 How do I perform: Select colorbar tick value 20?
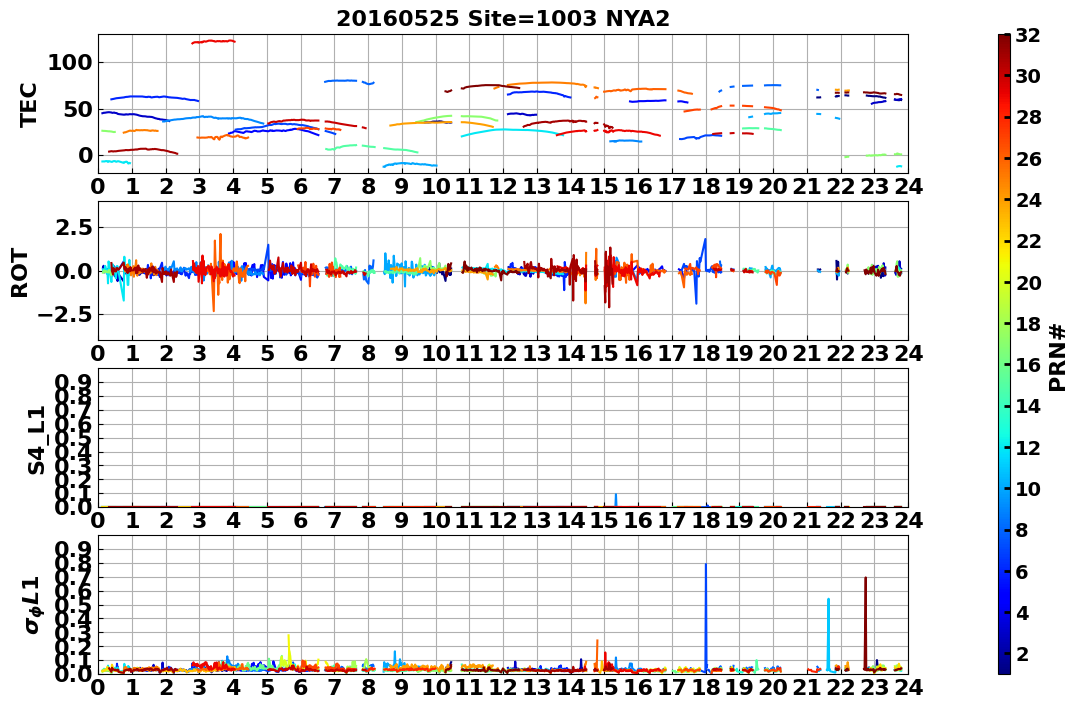coord(1028,282)
